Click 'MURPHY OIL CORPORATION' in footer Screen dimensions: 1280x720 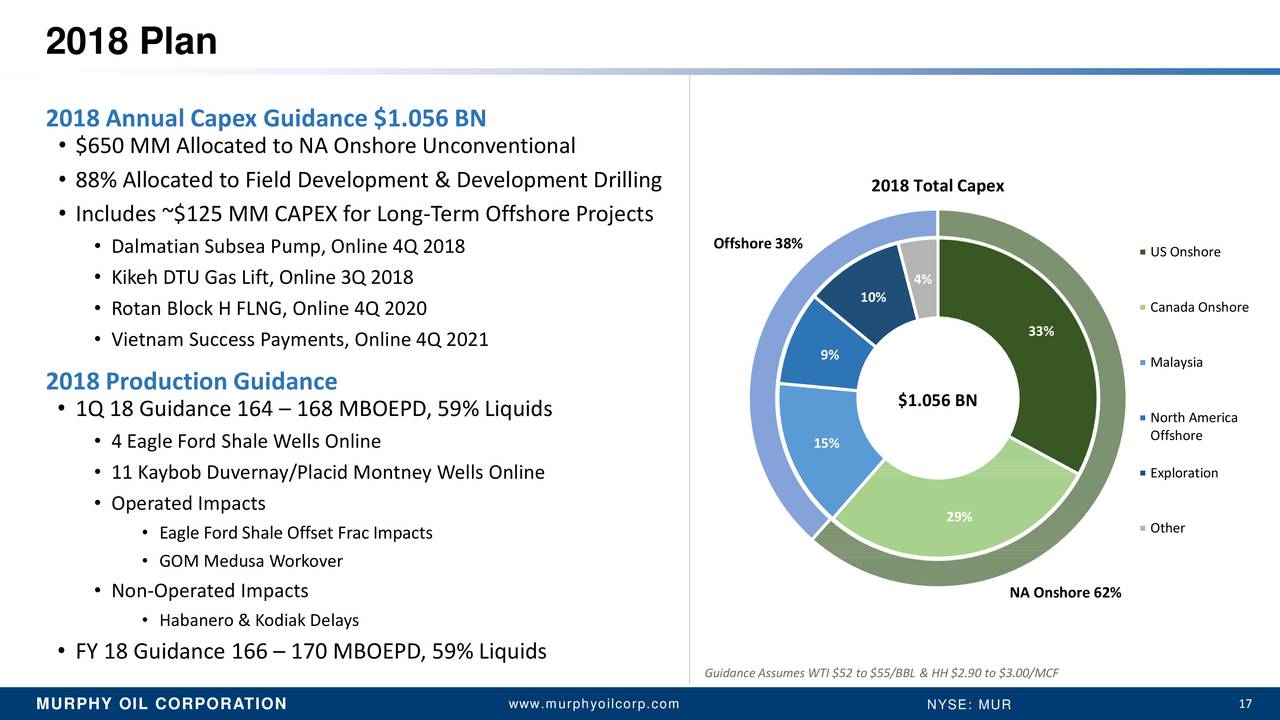tap(162, 704)
